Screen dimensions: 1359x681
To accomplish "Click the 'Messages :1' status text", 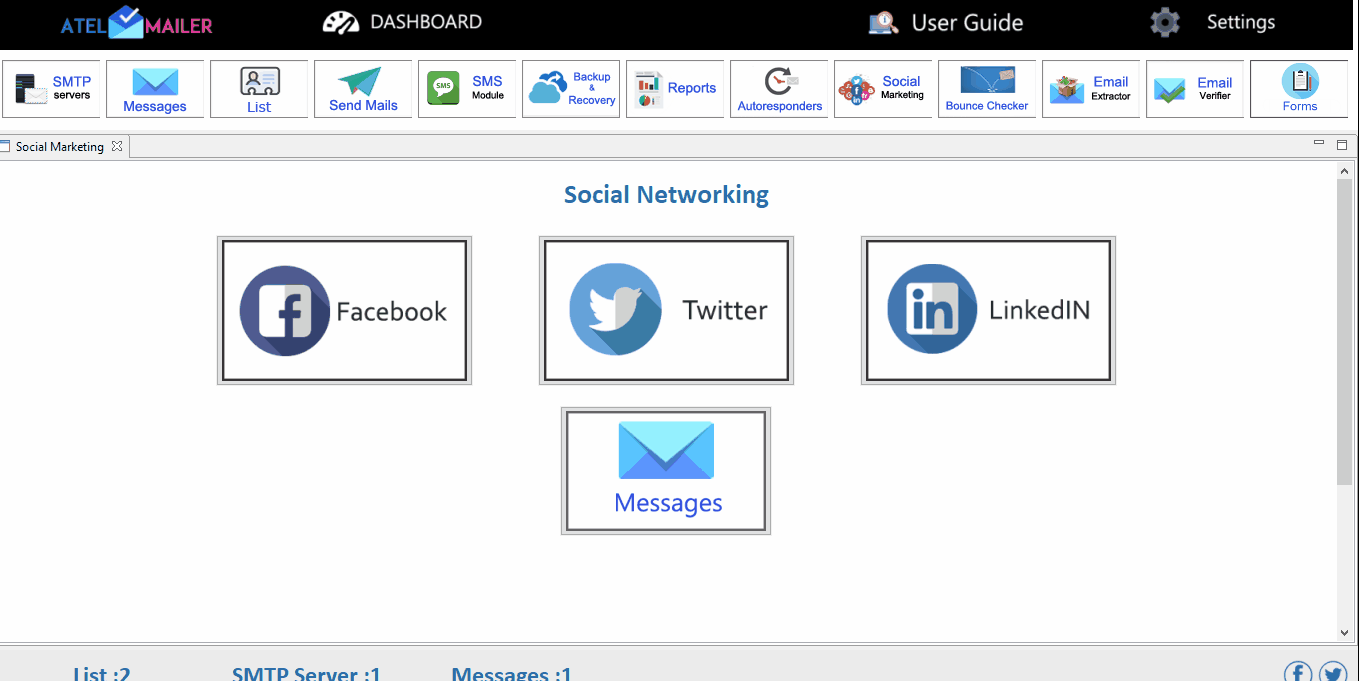I will 511,673.
